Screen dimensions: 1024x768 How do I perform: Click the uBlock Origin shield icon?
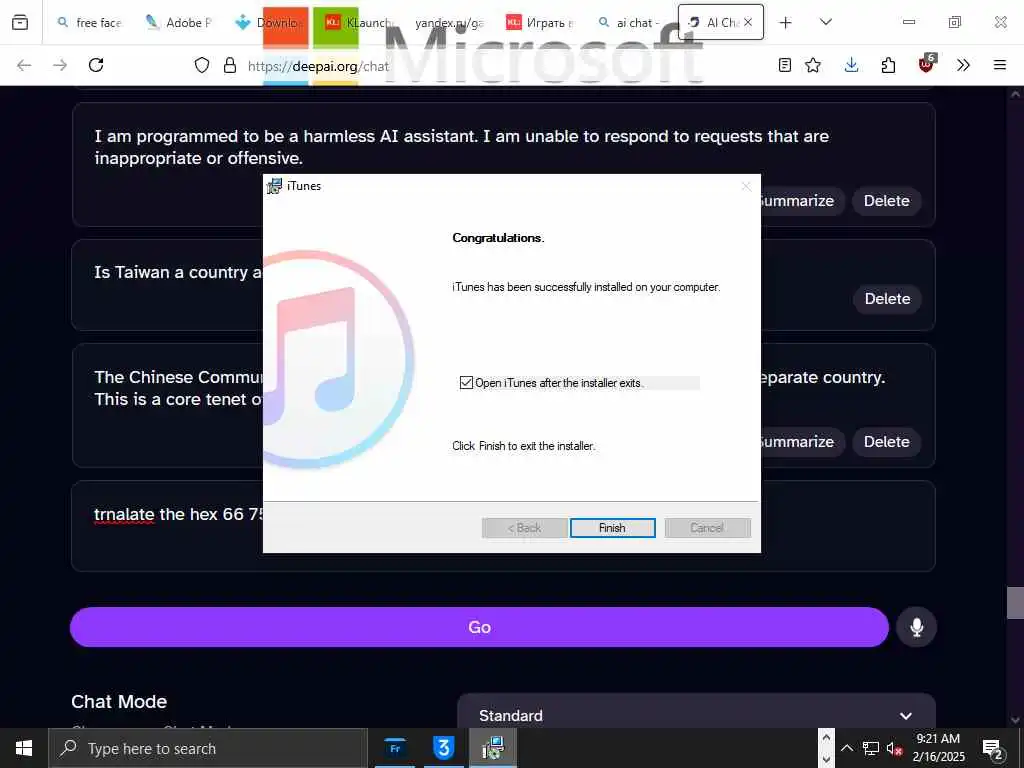point(926,64)
